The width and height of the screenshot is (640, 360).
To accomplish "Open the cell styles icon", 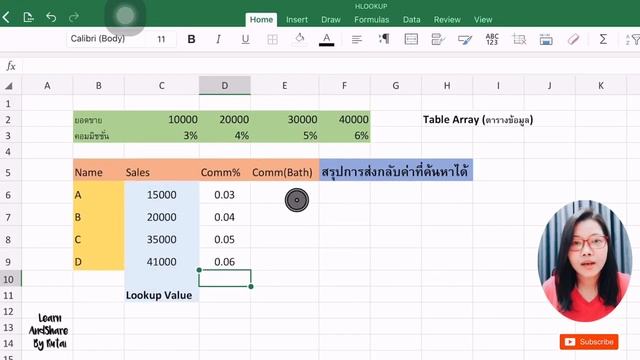I will coord(438,39).
